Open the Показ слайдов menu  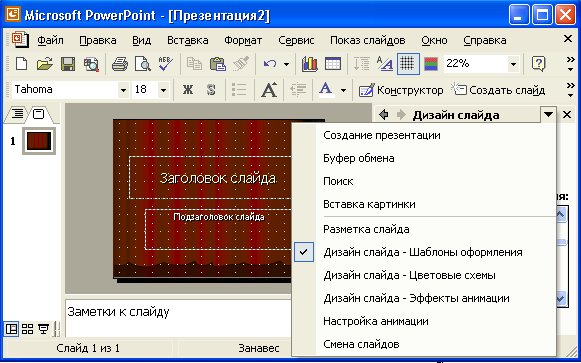368,40
